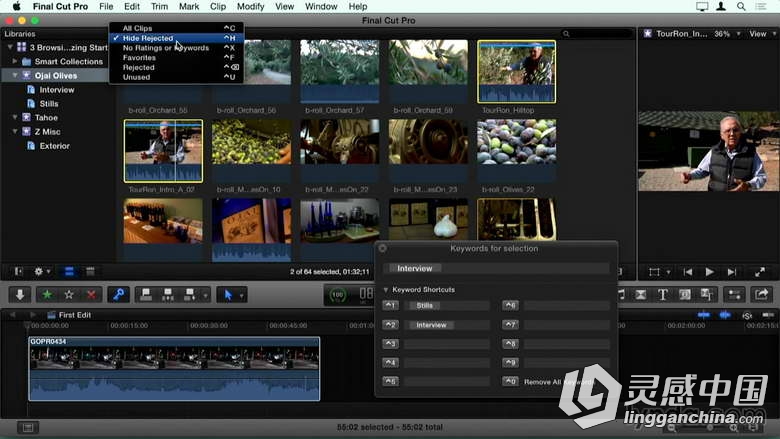
Task: Select the blue arrow Select tool
Action: pyautogui.click(x=228, y=295)
